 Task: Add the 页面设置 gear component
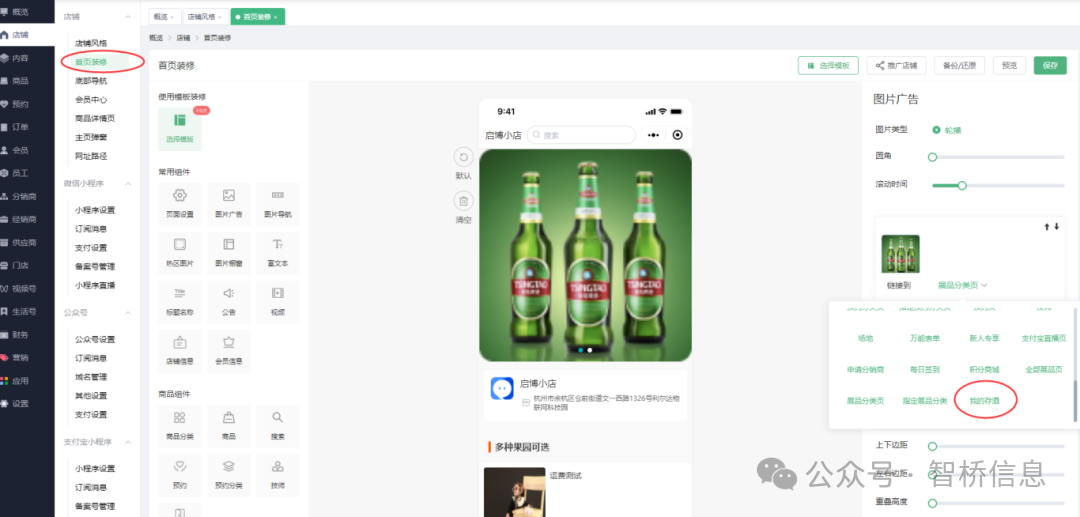pyautogui.click(x=180, y=203)
